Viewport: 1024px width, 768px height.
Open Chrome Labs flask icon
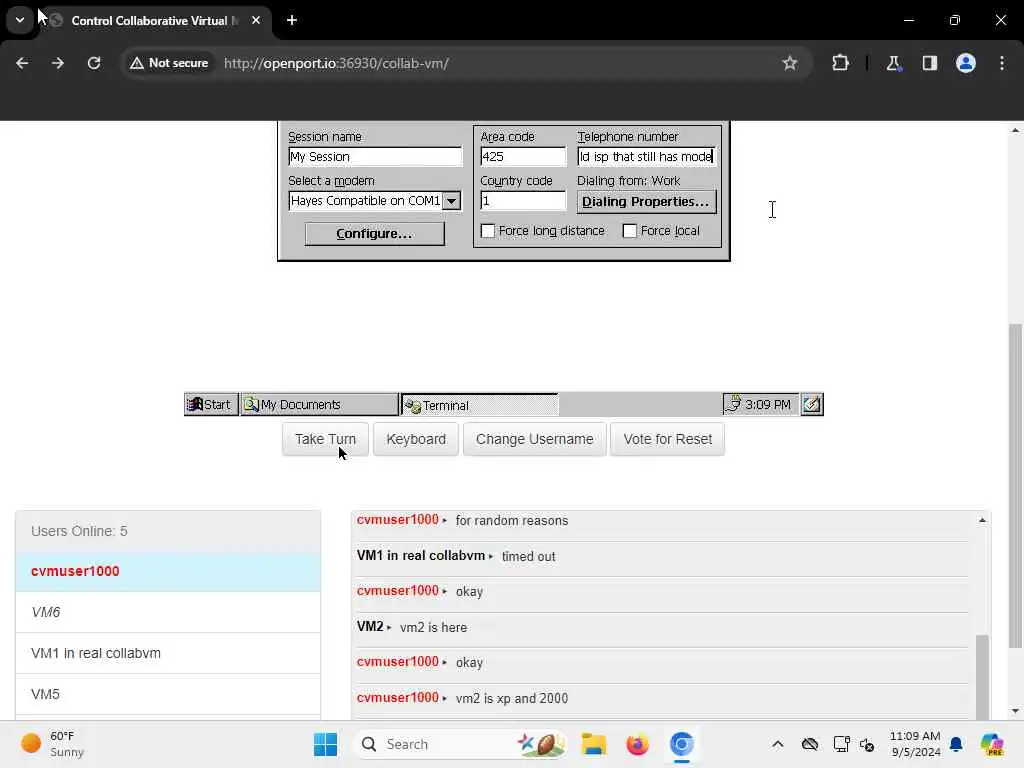coord(893,63)
